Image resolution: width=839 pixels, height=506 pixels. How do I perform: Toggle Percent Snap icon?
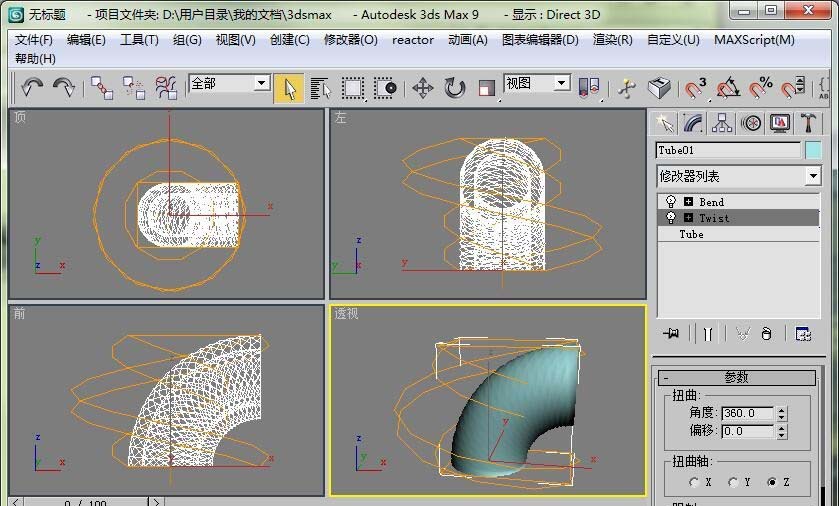pyautogui.click(x=760, y=88)
